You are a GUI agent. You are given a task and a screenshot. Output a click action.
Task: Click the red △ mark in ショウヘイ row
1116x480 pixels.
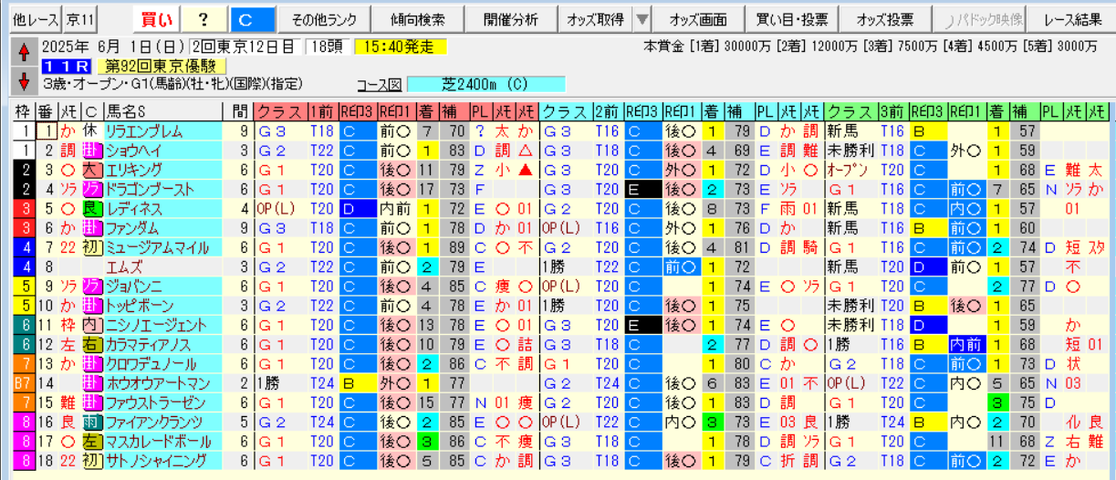coord(527,150)
